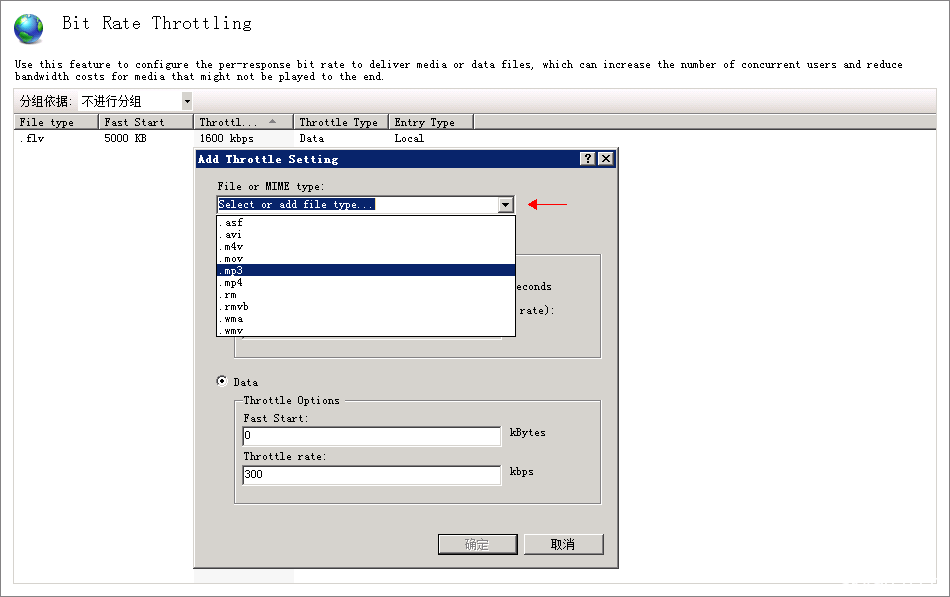Cancel the dialog with the 取消 button

coord(562,544)
